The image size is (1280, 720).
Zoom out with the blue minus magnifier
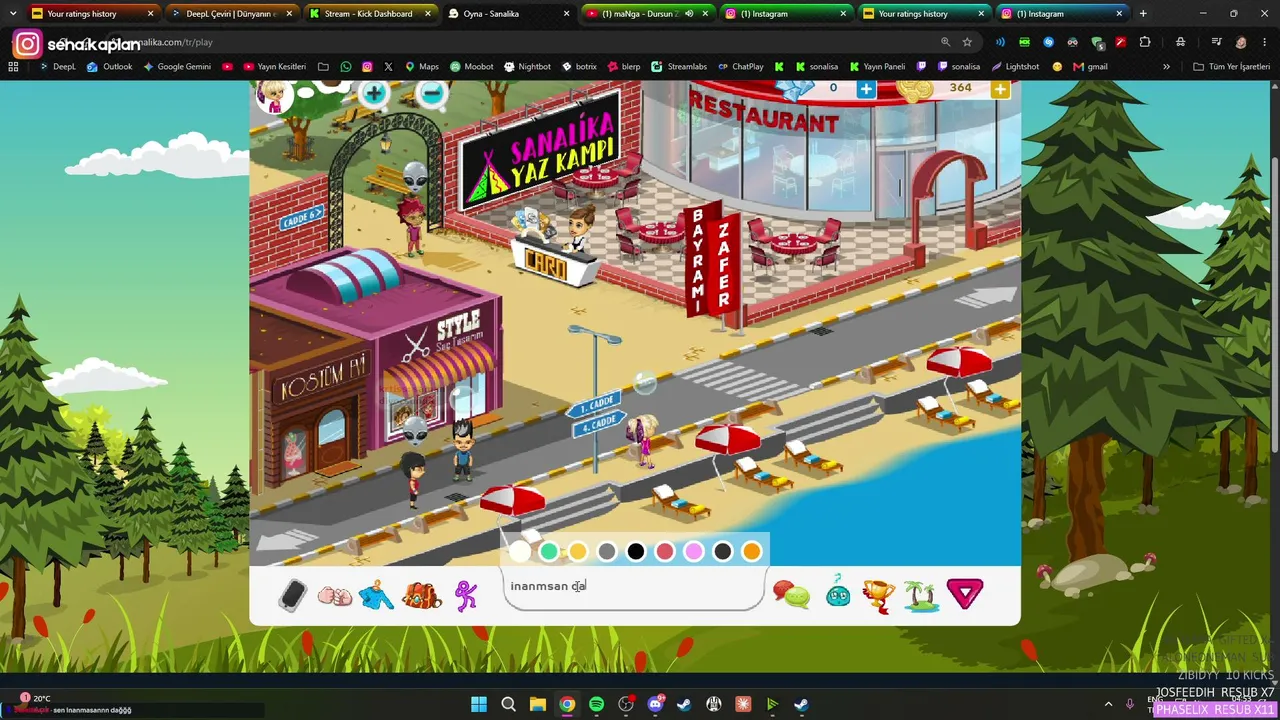(x=432, y=94)
